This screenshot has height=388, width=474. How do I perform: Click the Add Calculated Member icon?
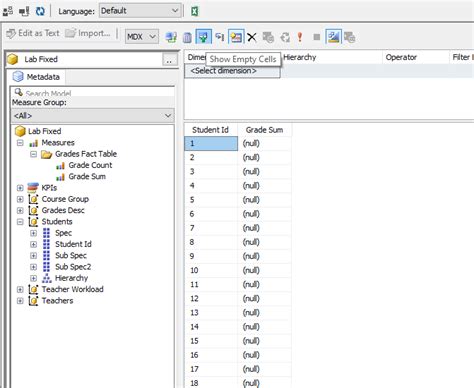(171, 37)
